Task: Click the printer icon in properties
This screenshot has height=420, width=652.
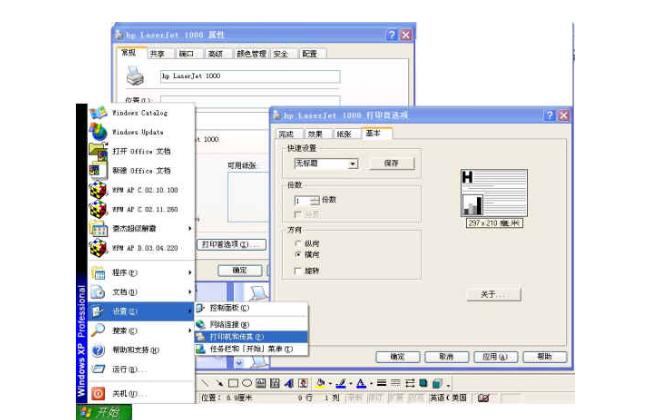Action: click(135, 76)
